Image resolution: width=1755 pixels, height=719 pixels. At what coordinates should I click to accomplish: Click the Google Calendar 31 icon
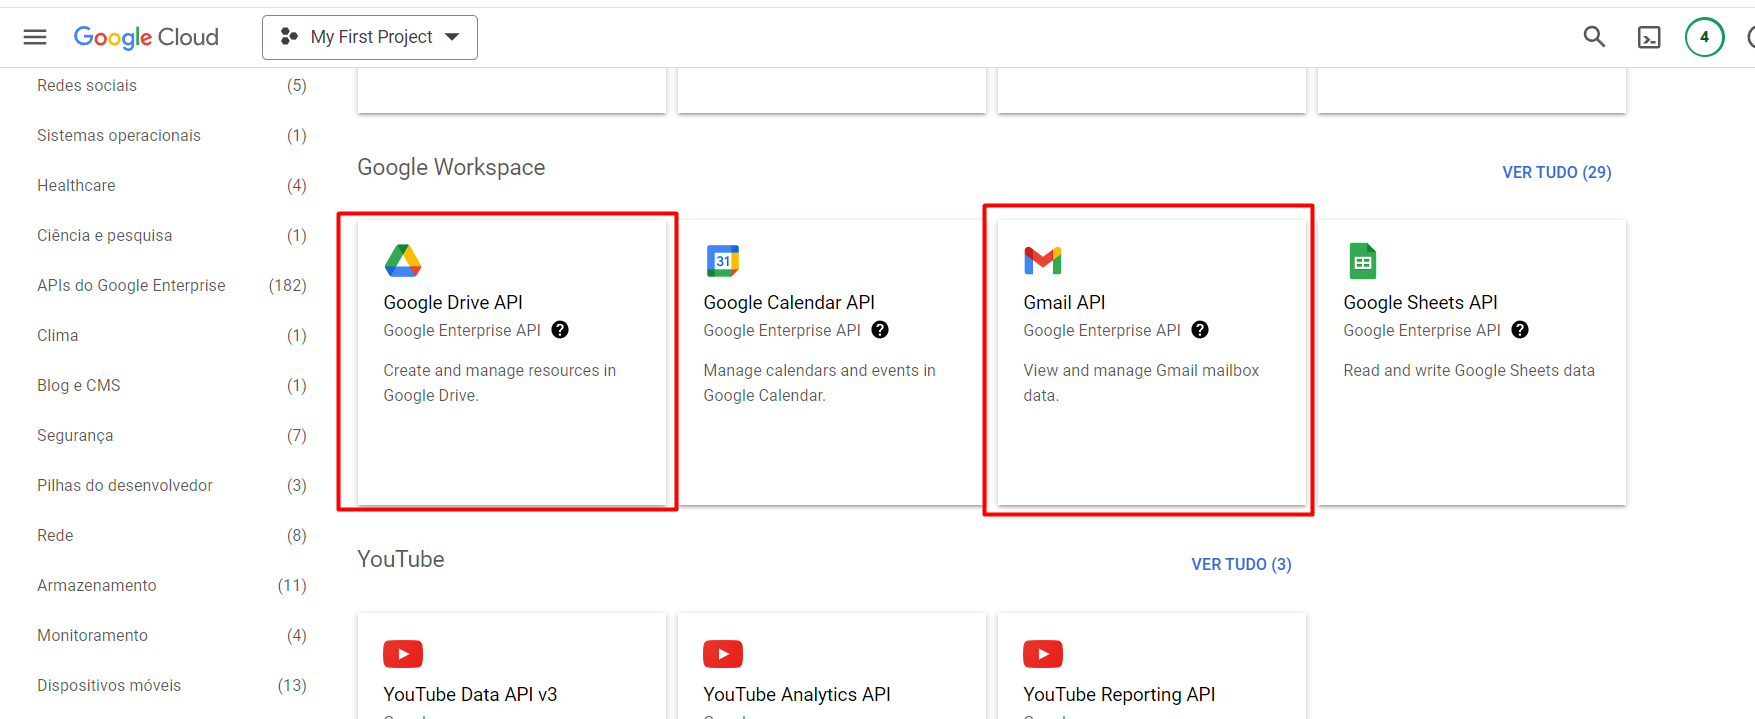tap(723, 260)
